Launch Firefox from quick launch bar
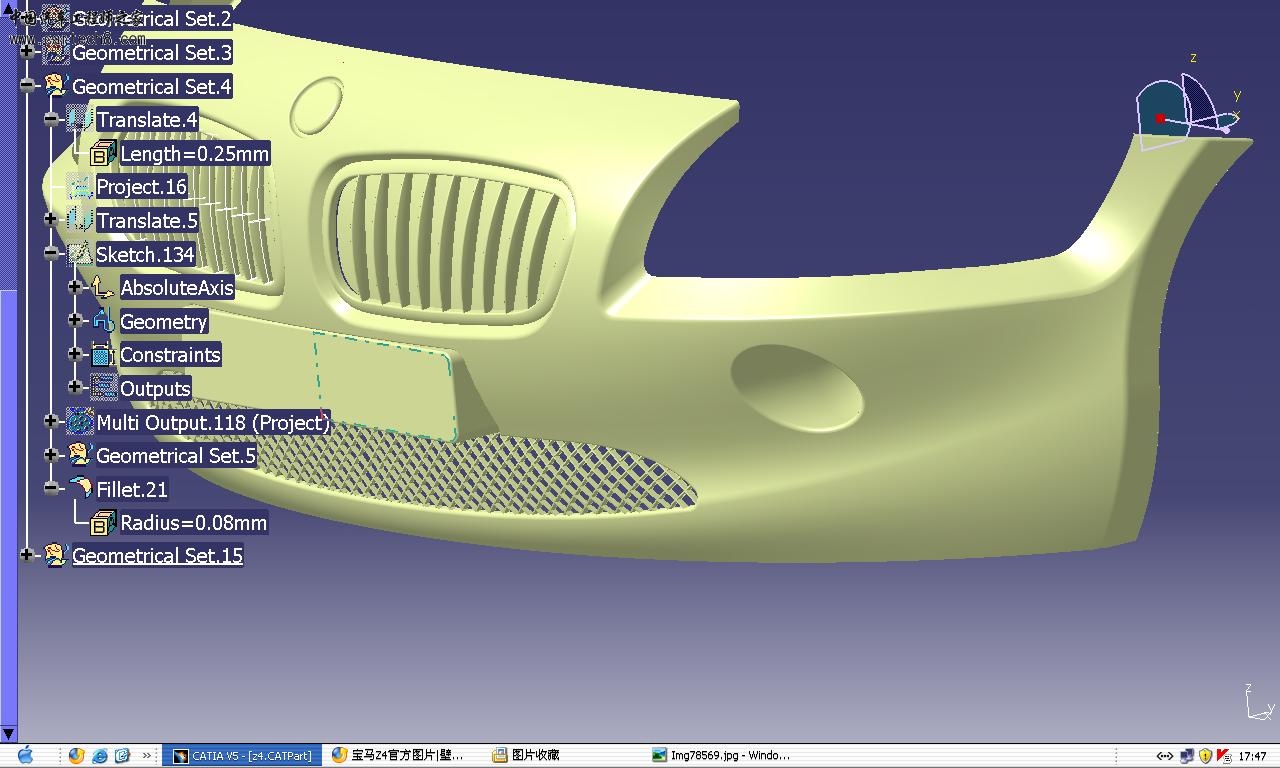 [77, 756]
